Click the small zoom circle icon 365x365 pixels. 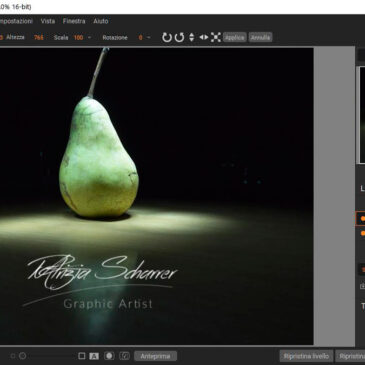tap(13, 356)
